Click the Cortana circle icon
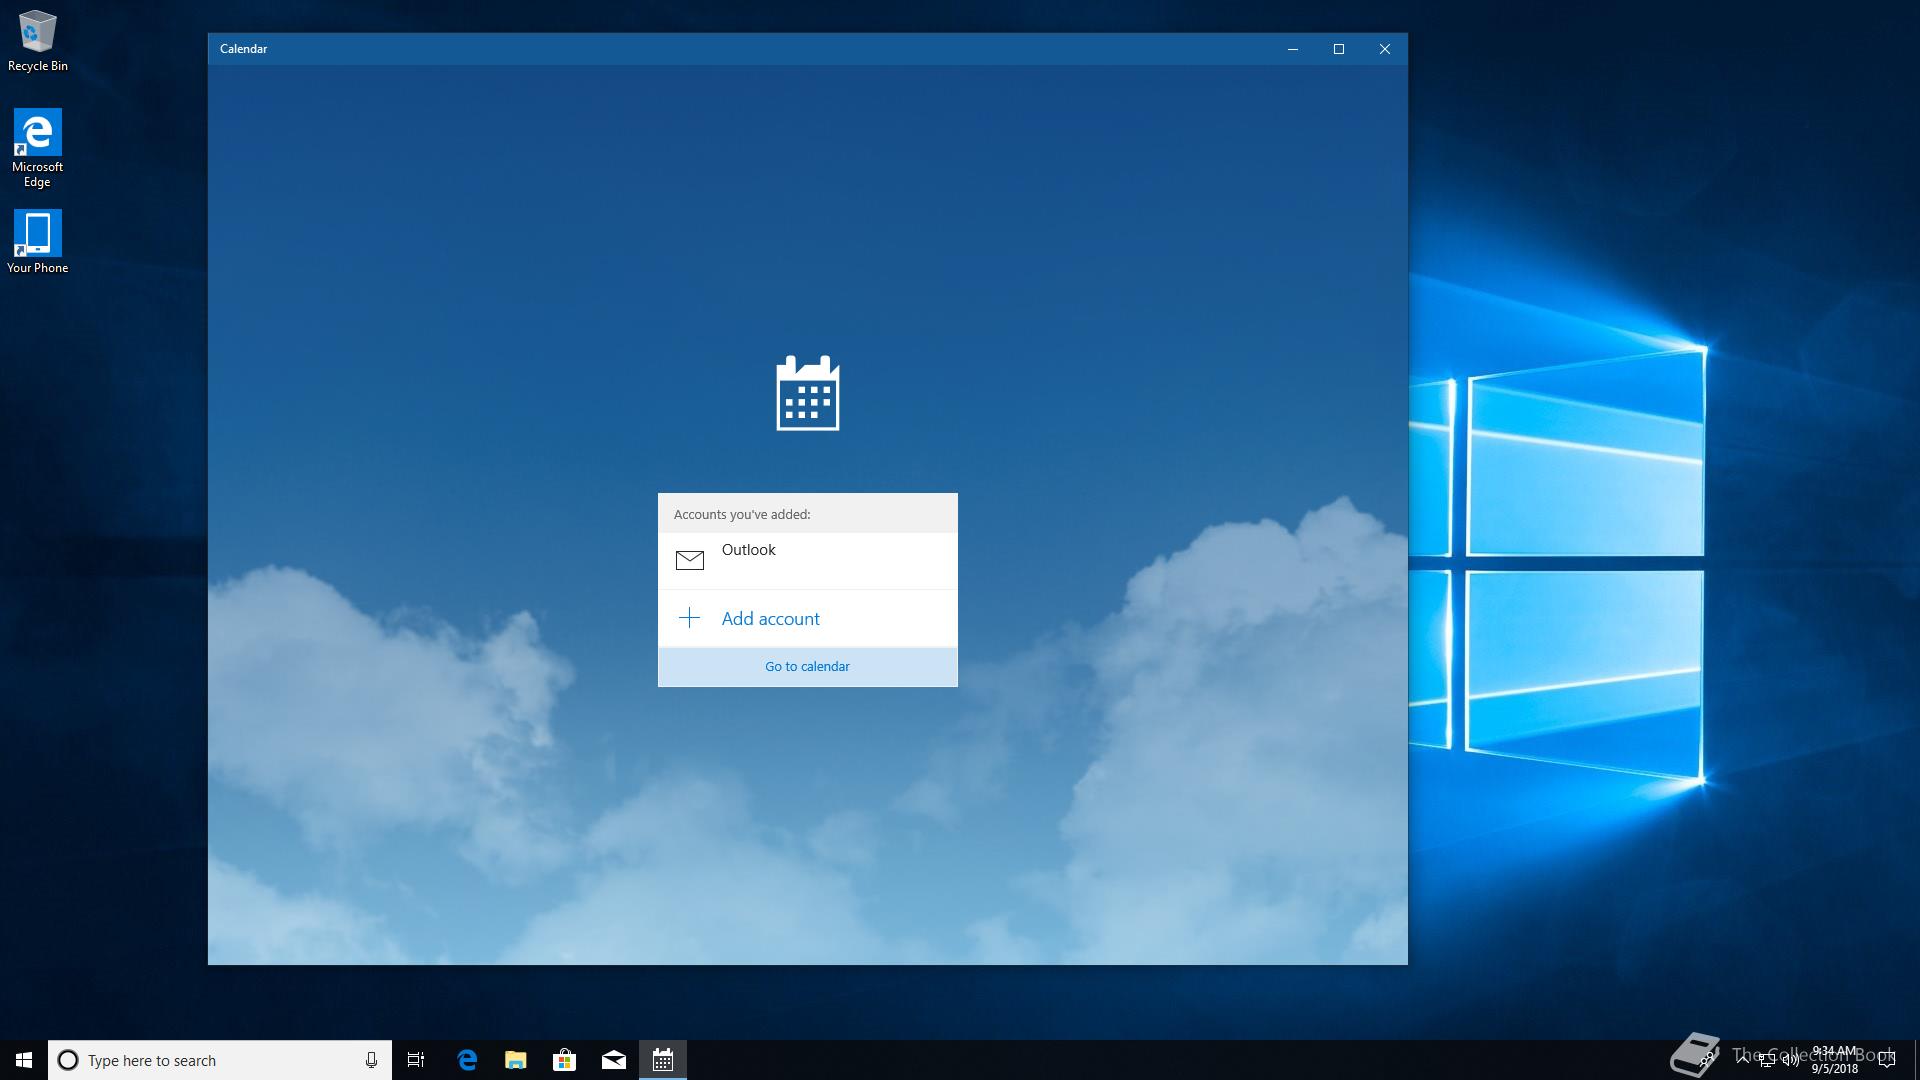 coord(68,1060)
